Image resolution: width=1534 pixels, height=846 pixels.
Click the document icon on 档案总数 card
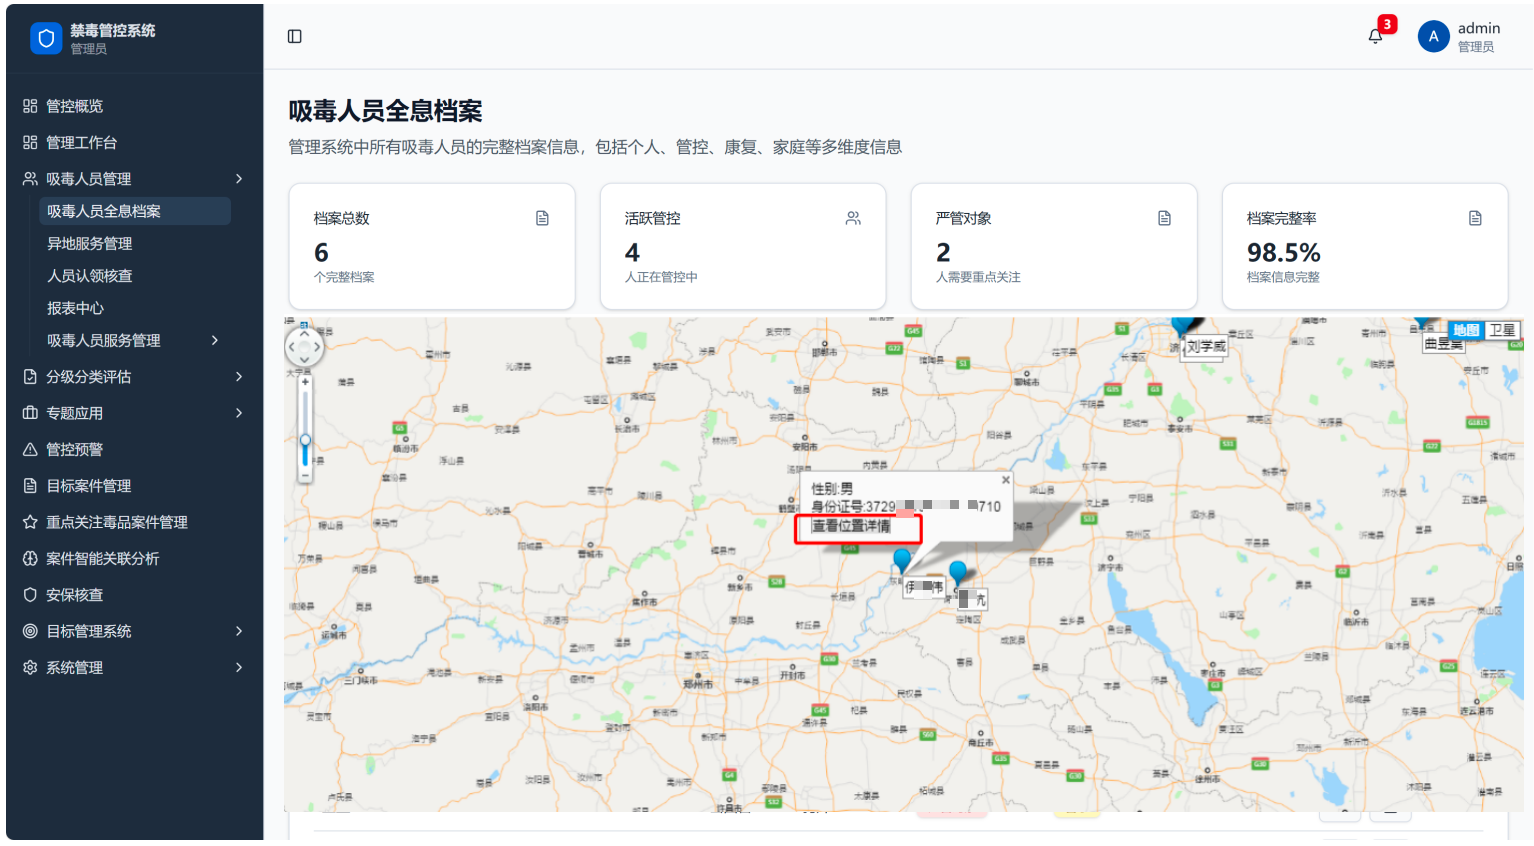point(542,218)
